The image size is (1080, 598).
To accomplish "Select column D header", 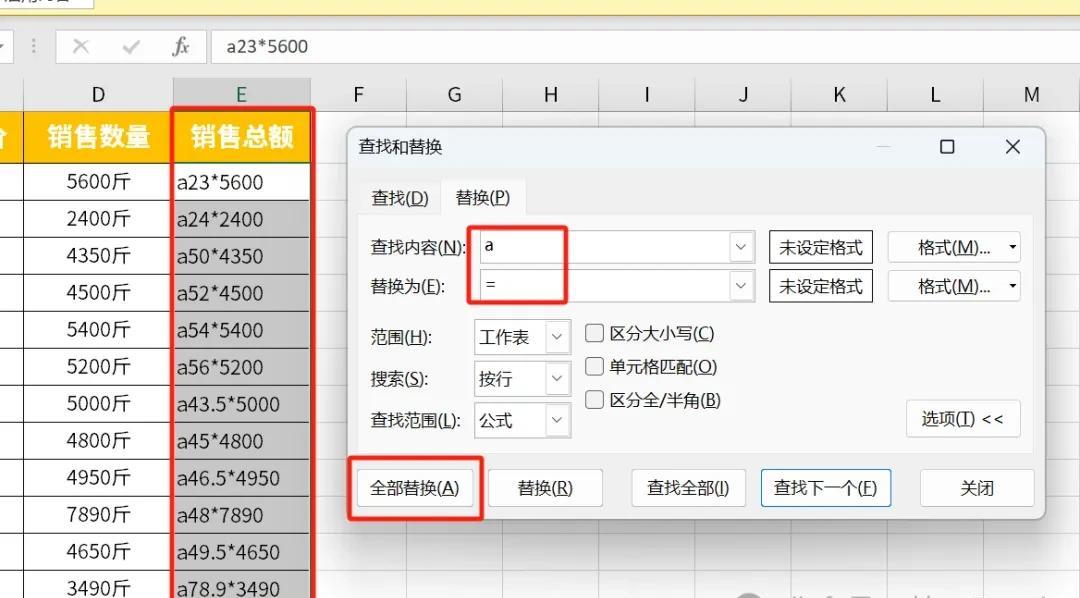I will [x=98, y=94].
